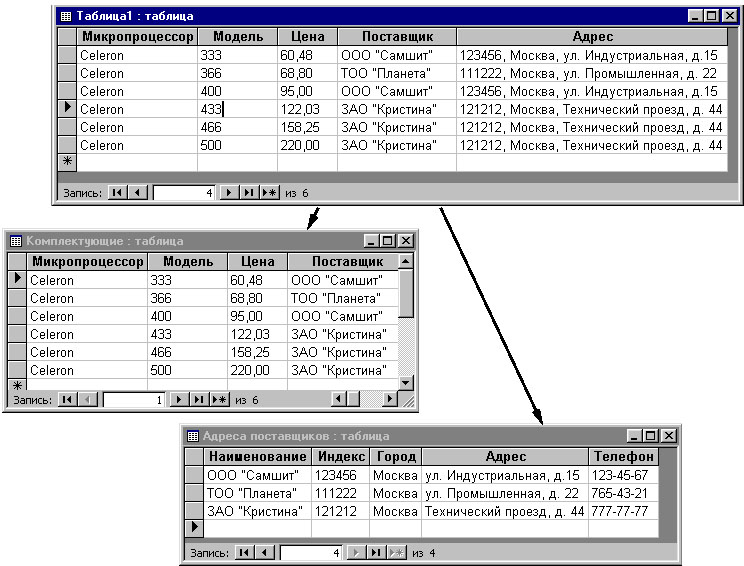Select Цена column header in Комплектующие

coord(258,261)
